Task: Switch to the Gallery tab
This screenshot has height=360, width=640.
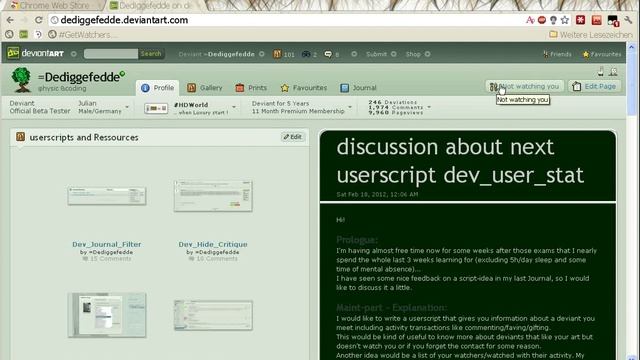Action: (204, 88)
